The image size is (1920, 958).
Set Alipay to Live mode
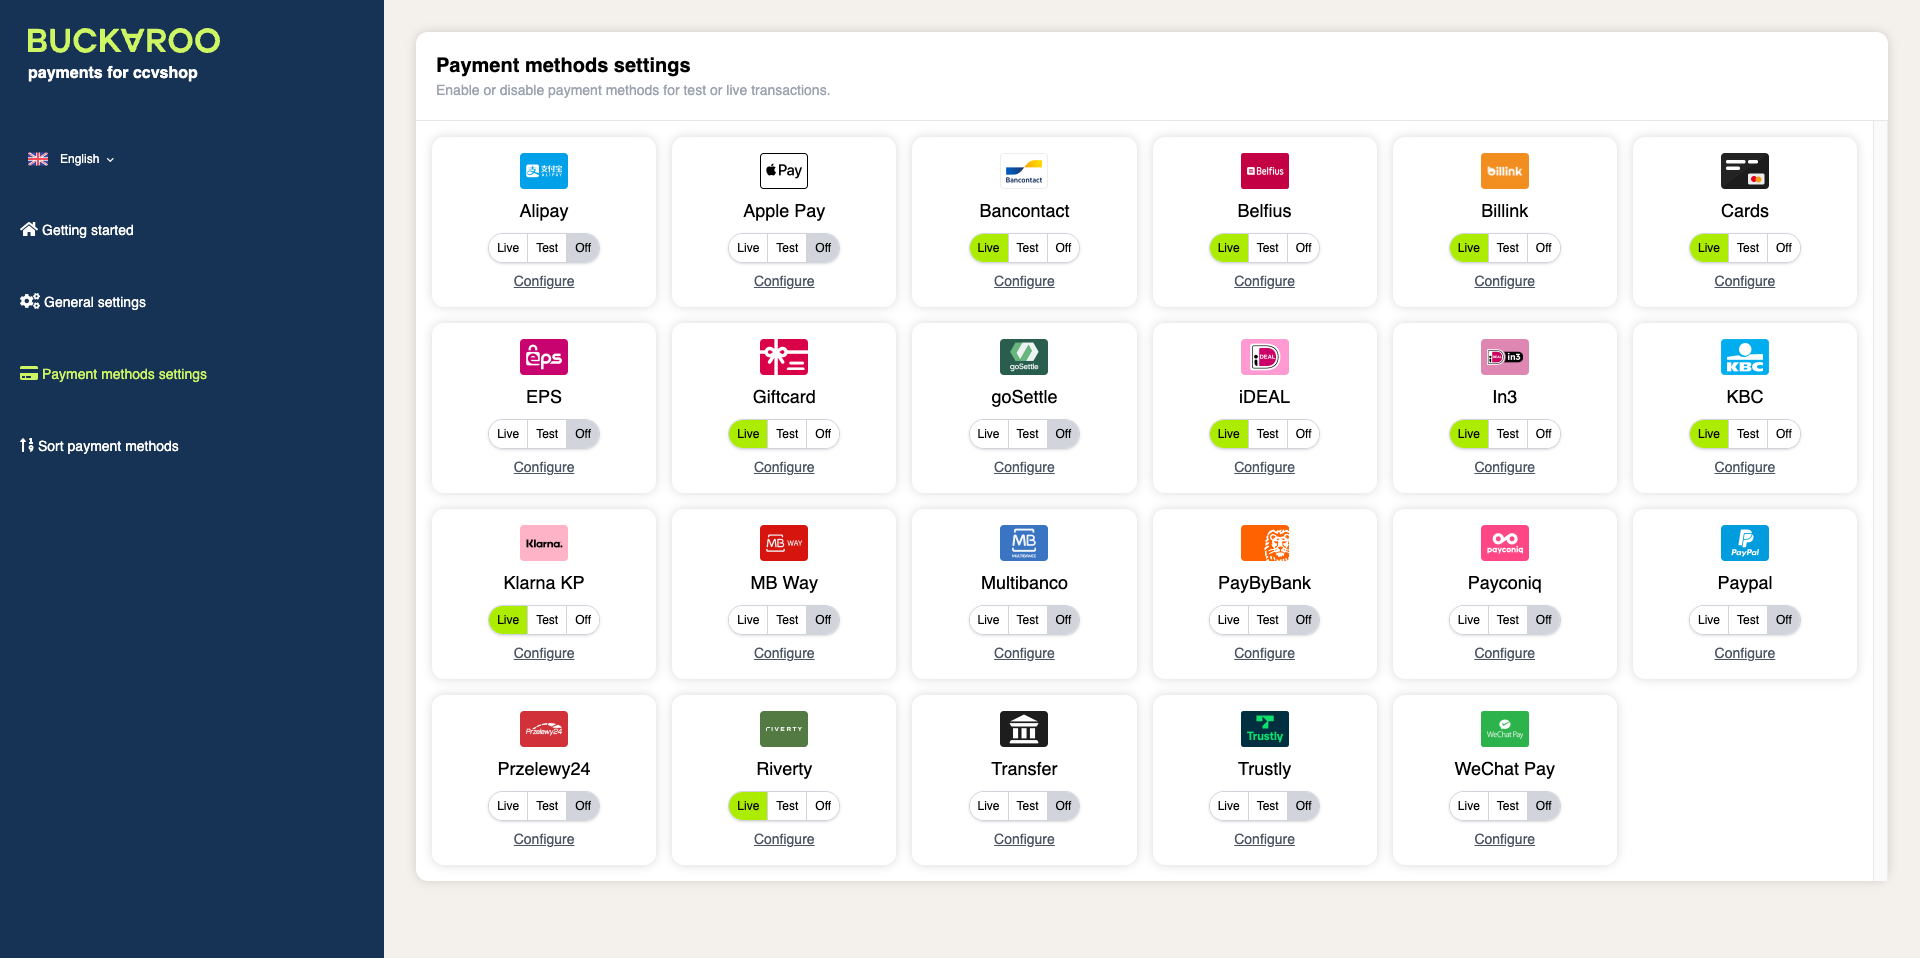pyautogui.click(x=508, y=248)
